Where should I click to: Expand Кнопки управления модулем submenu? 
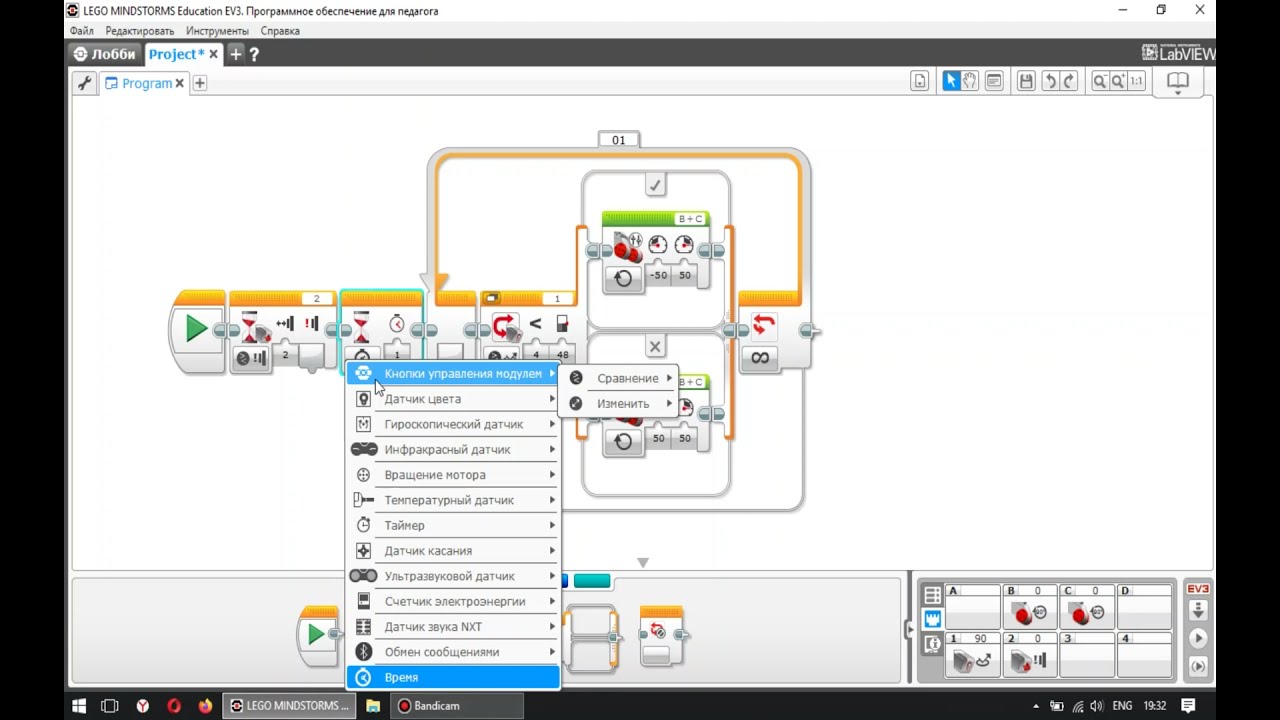[x=453, y=373]
